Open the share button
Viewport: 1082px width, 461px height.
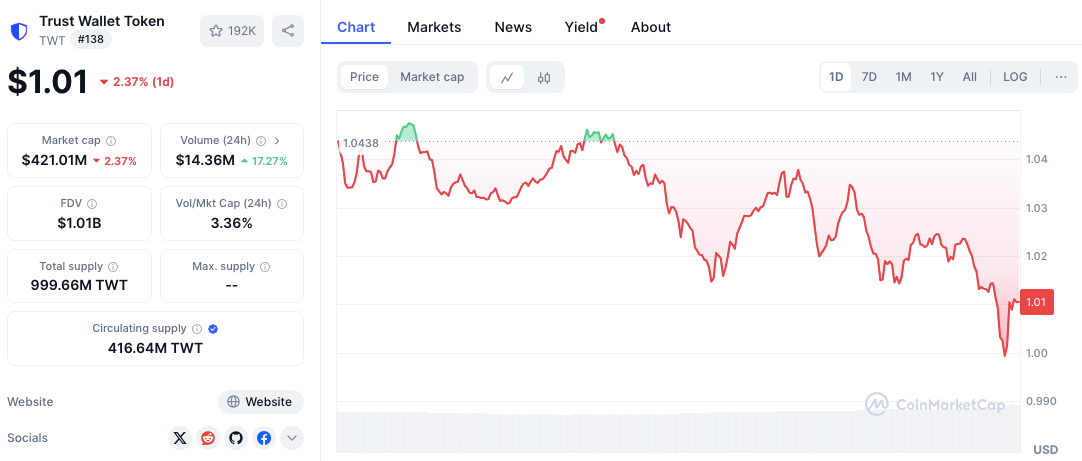tap(288, 31)
